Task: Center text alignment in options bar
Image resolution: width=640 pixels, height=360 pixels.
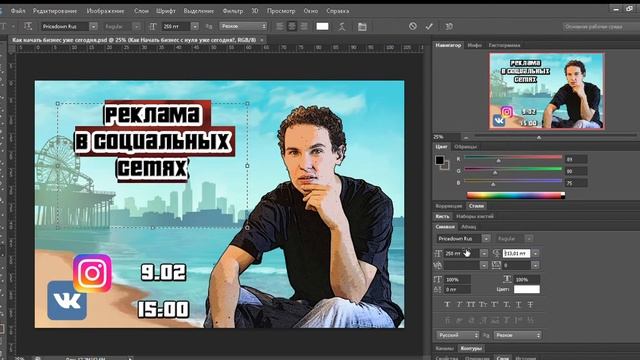Action: pyautogui.click(x=292, y=26)
